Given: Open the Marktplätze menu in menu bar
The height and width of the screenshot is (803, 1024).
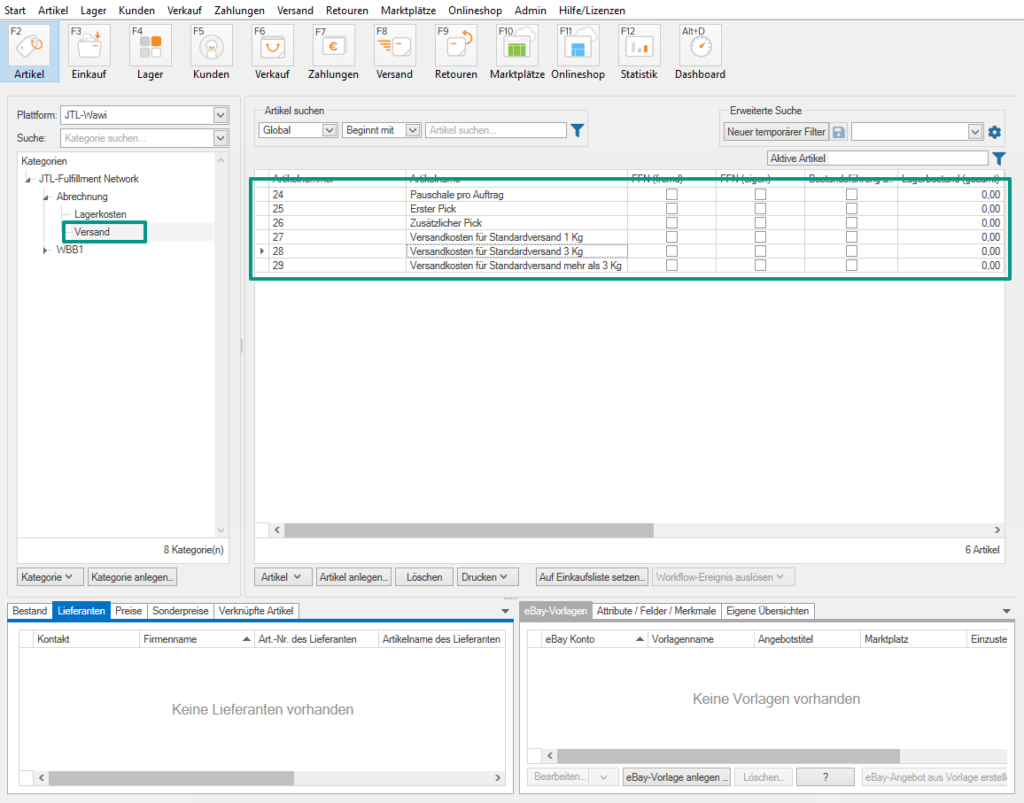Looking at the screenshot, I should pyautogui.click(x=408, y=10).
